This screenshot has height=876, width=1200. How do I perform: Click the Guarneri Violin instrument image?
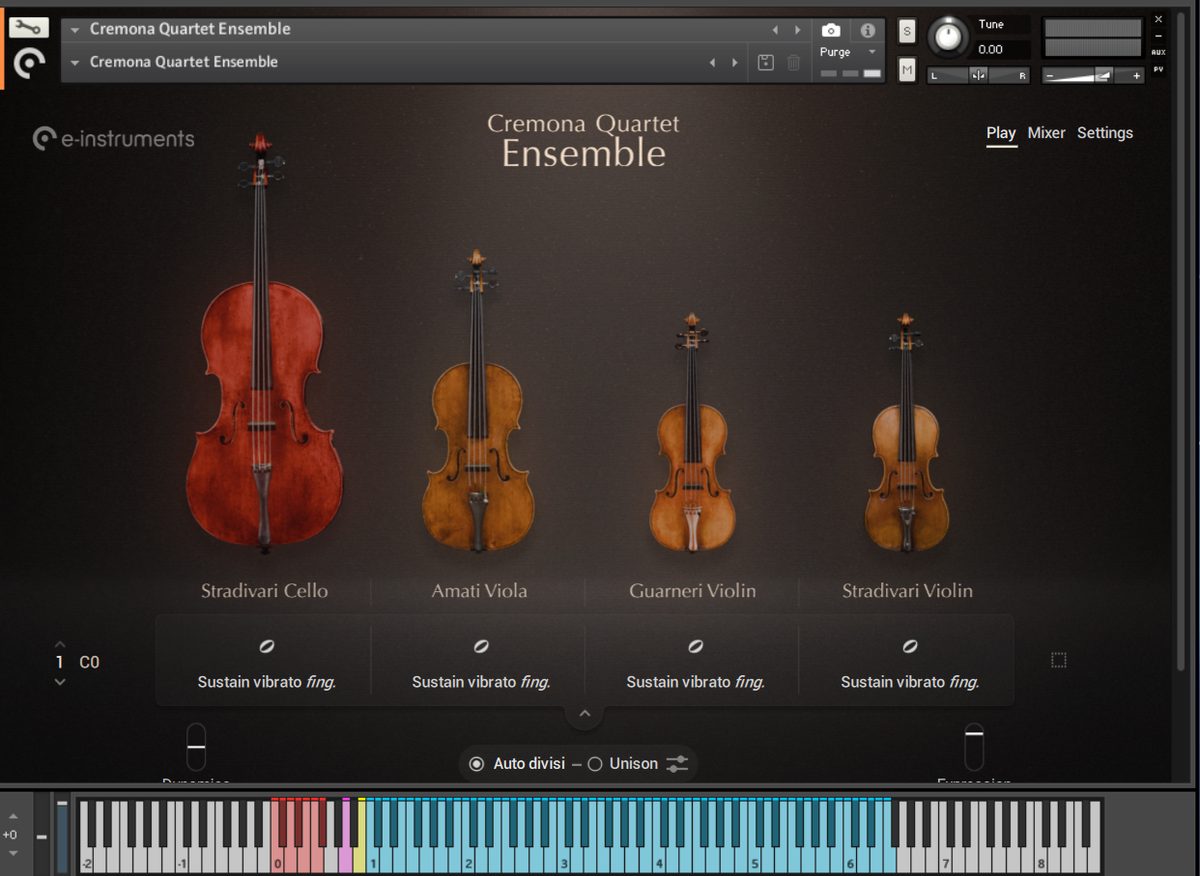coord(692,432)
